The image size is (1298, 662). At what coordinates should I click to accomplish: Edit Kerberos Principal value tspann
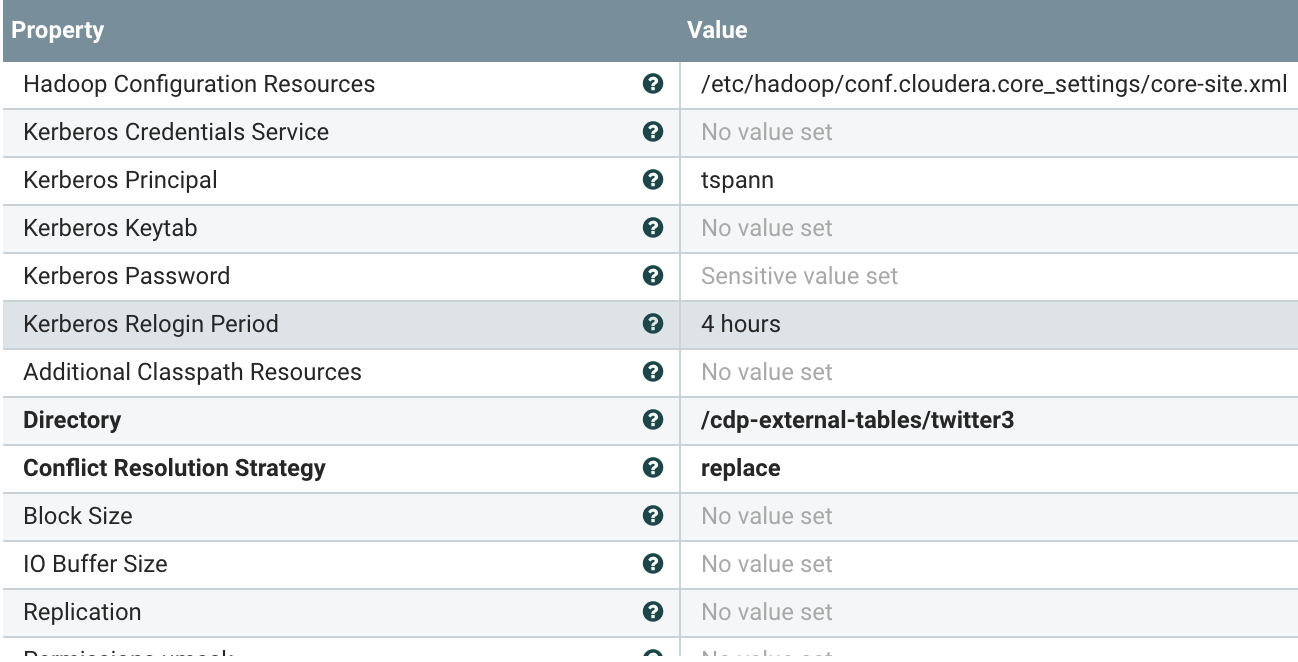click(737, 180)
